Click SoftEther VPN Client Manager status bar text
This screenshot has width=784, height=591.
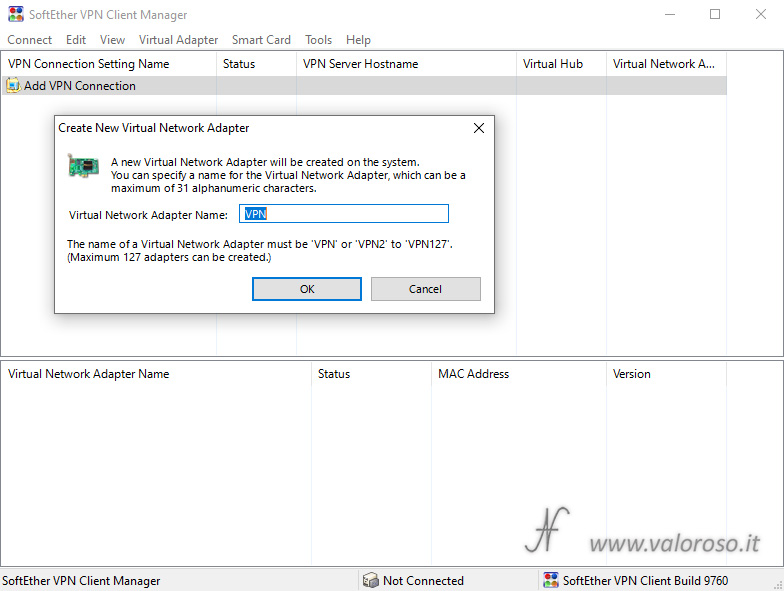click(x=82, y=580)
